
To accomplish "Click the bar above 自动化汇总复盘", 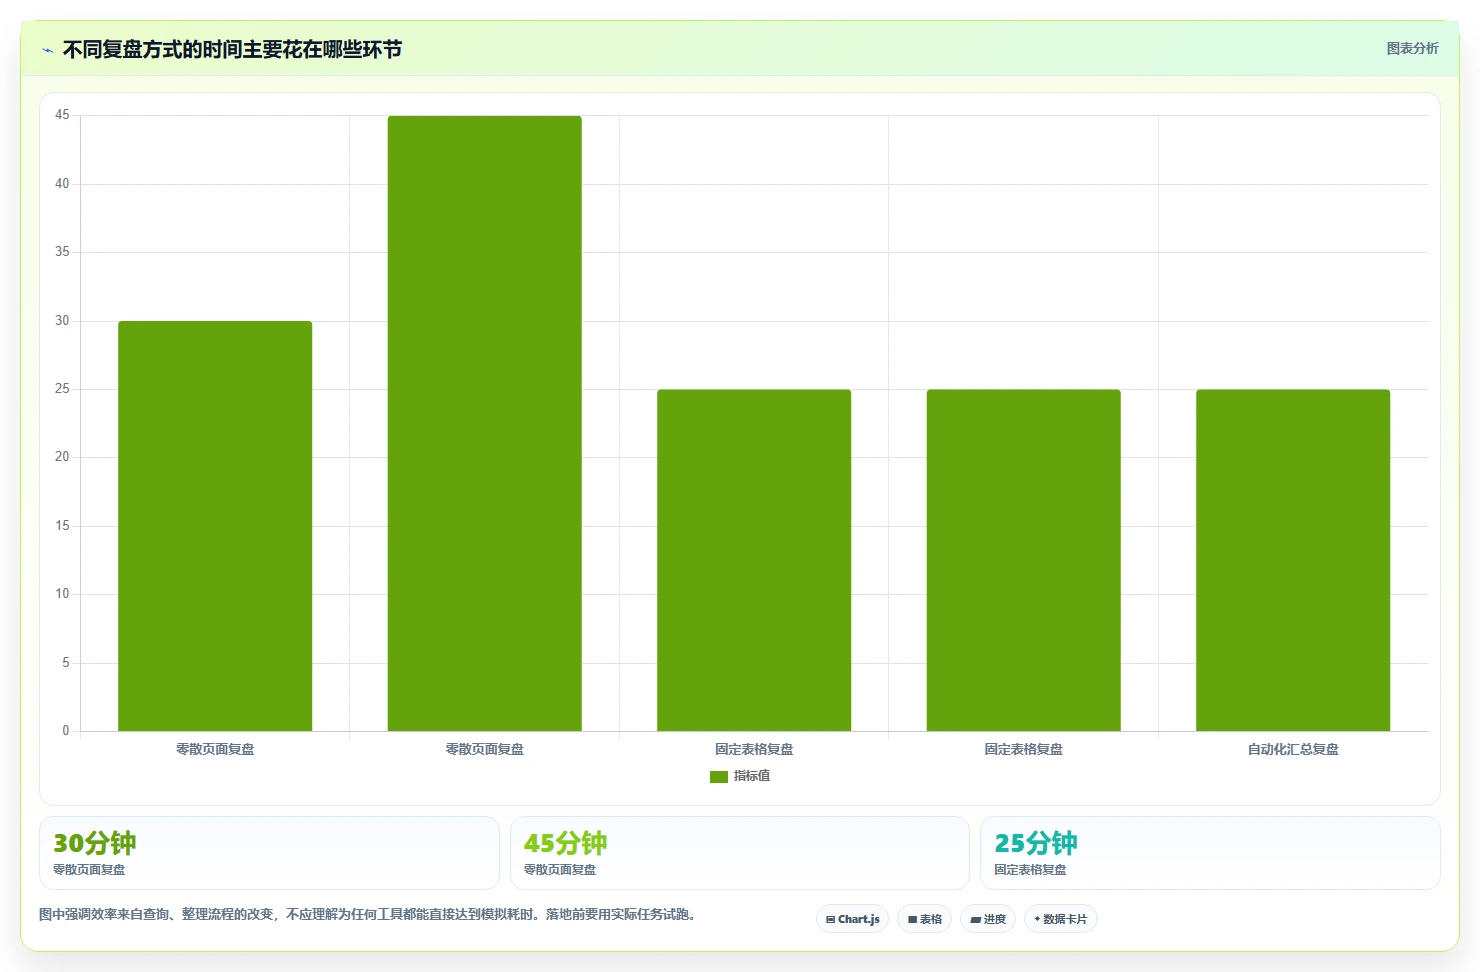I will [x=1293, y=560].
